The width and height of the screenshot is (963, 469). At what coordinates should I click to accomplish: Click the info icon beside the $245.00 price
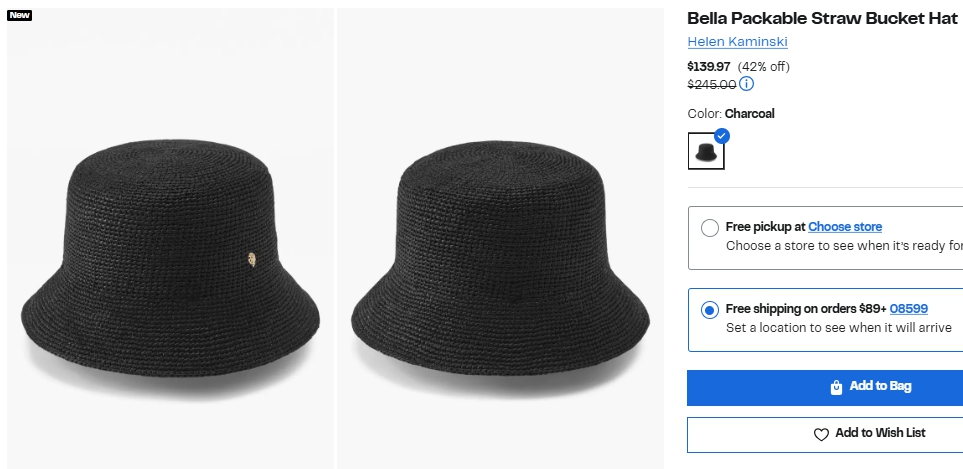pos(747,84)
